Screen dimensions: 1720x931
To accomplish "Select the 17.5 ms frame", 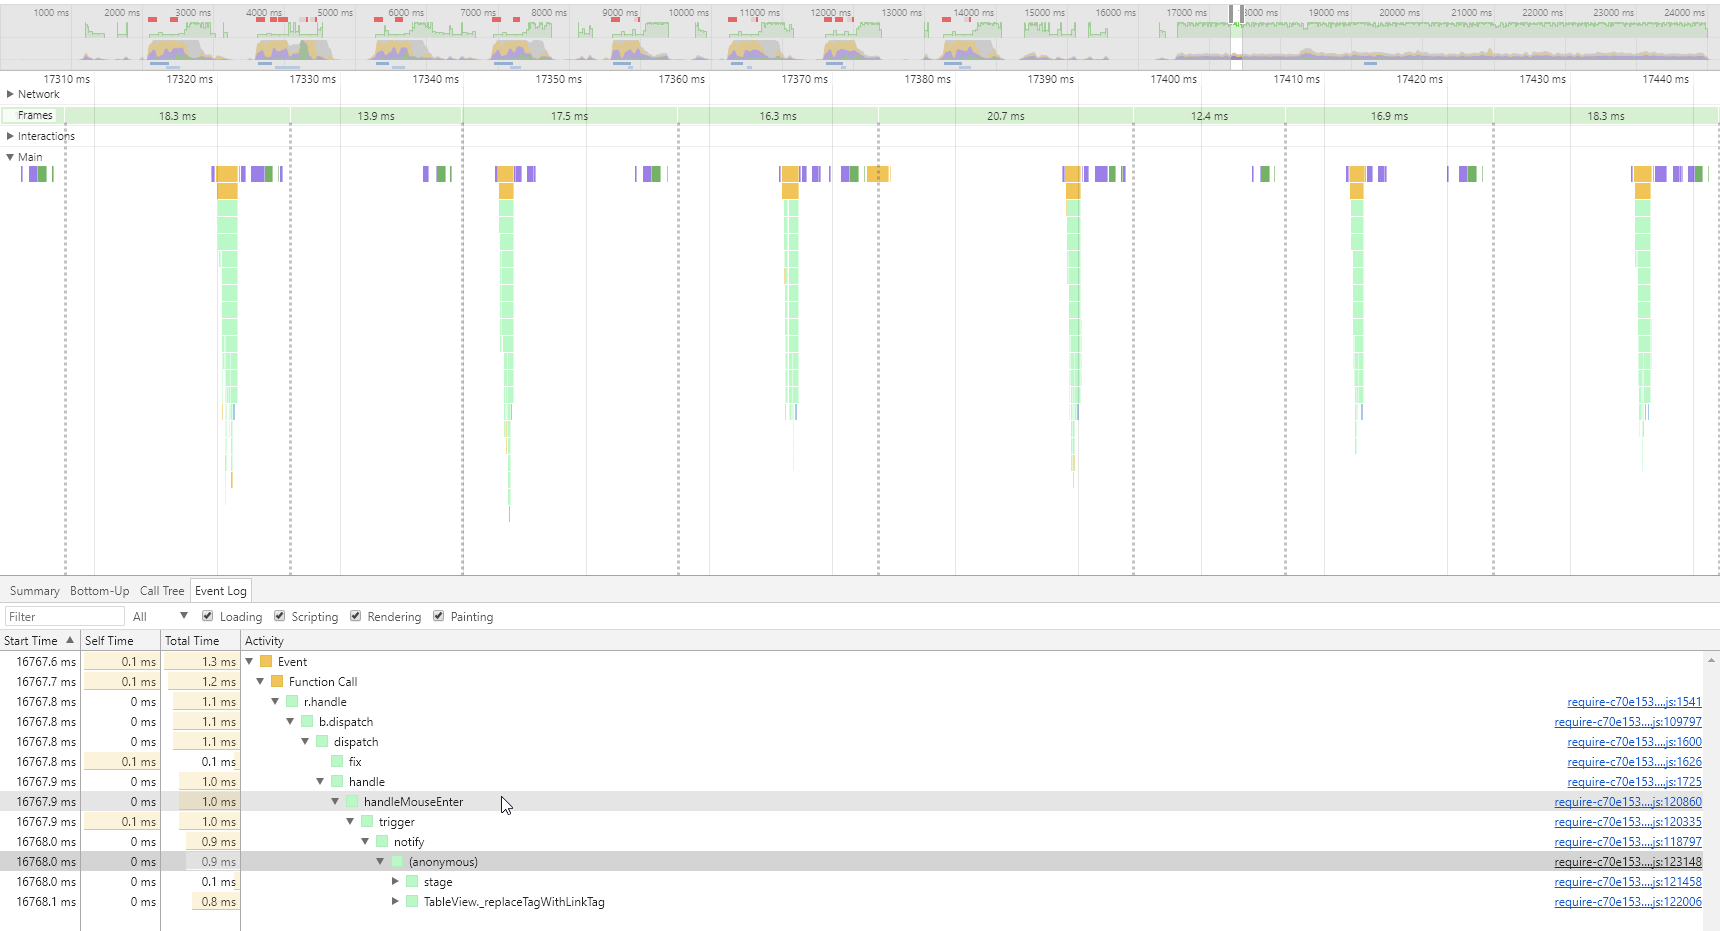I will 570,116.
